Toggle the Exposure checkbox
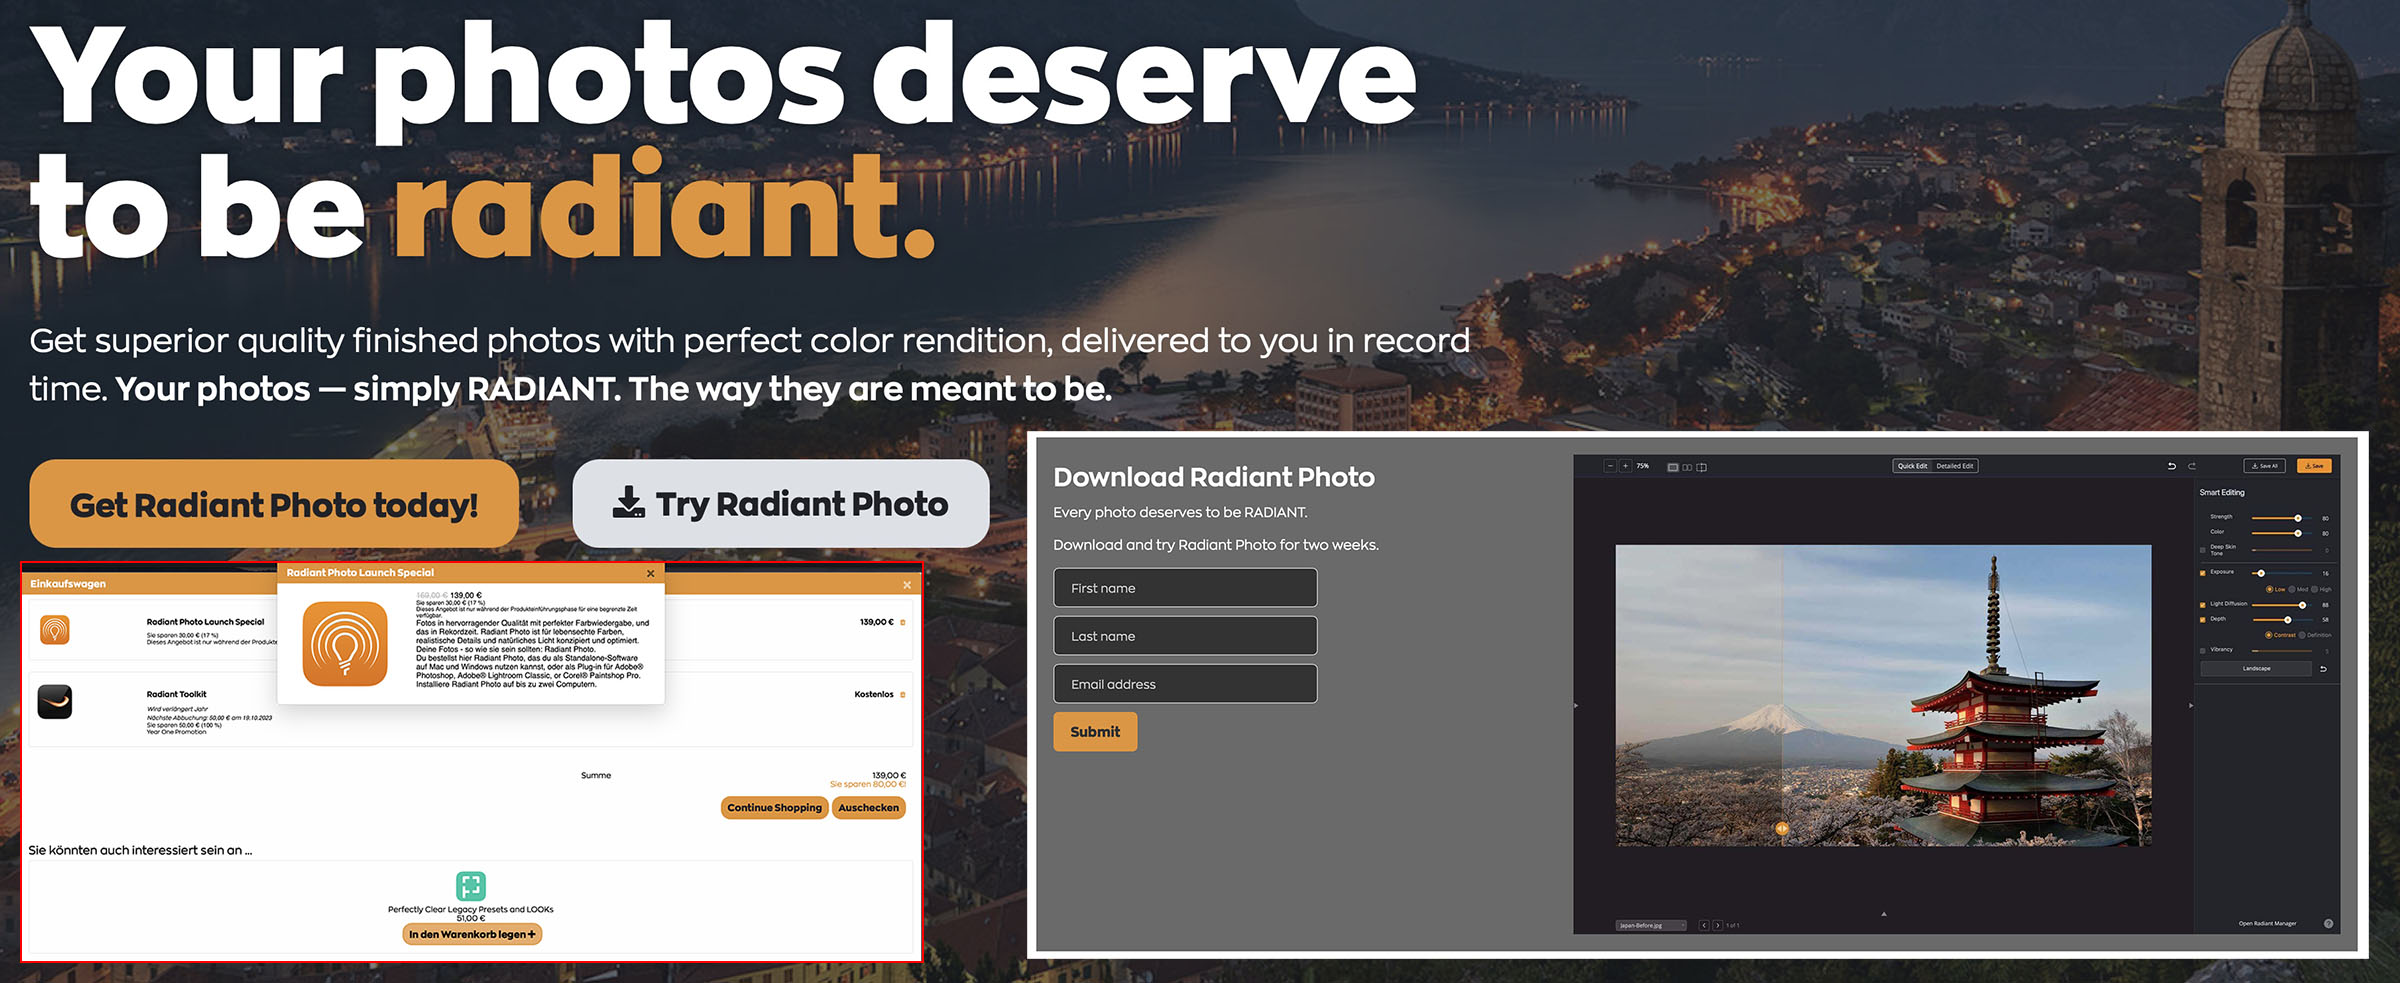Screen dimensions: 2400x983 pyautogui.click(x=2203, y=573)
